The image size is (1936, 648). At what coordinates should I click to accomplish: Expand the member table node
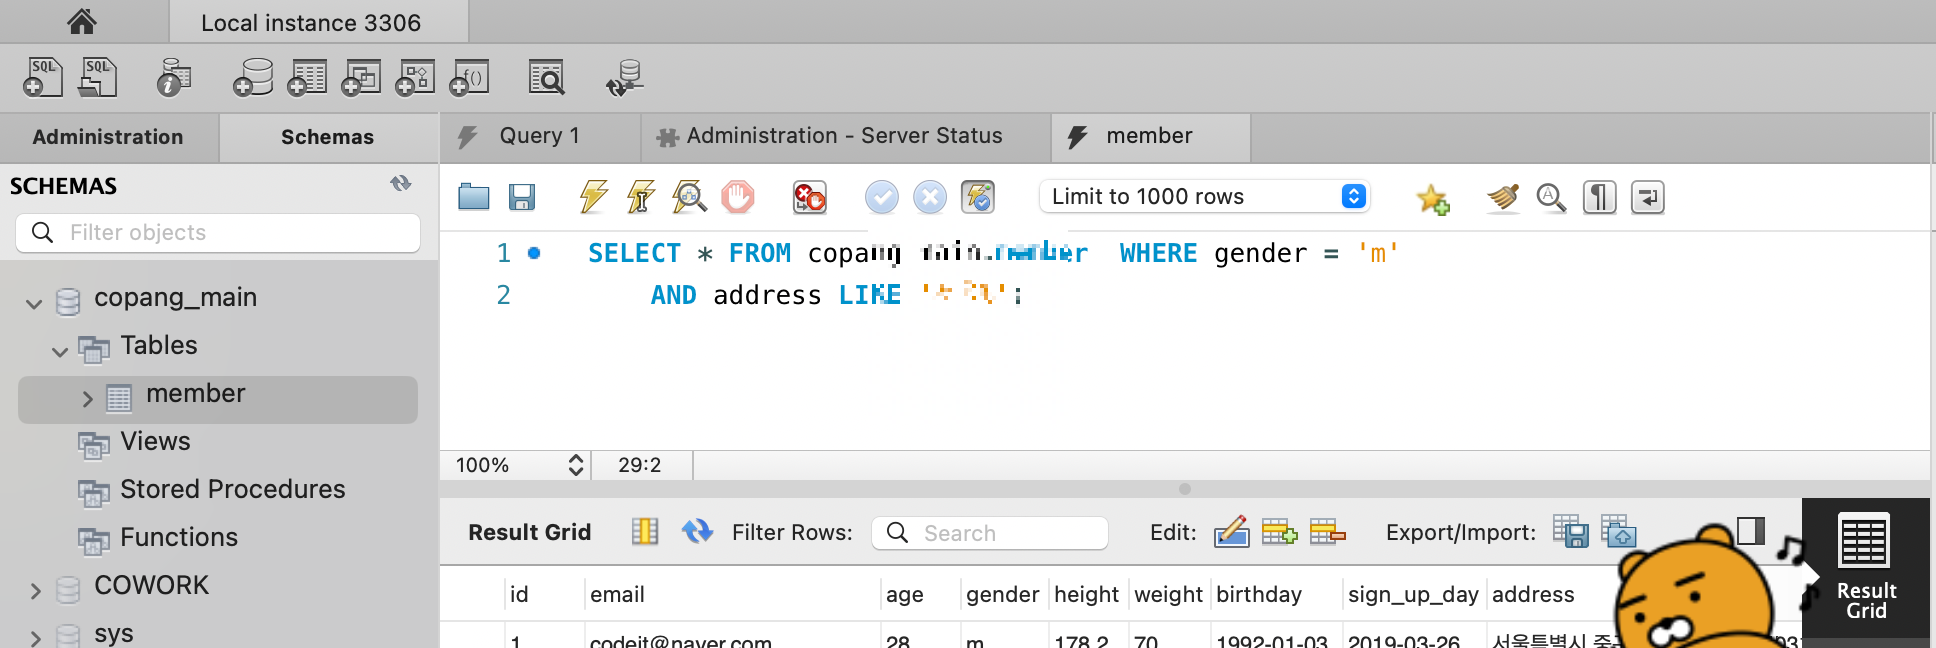point(87,399)
